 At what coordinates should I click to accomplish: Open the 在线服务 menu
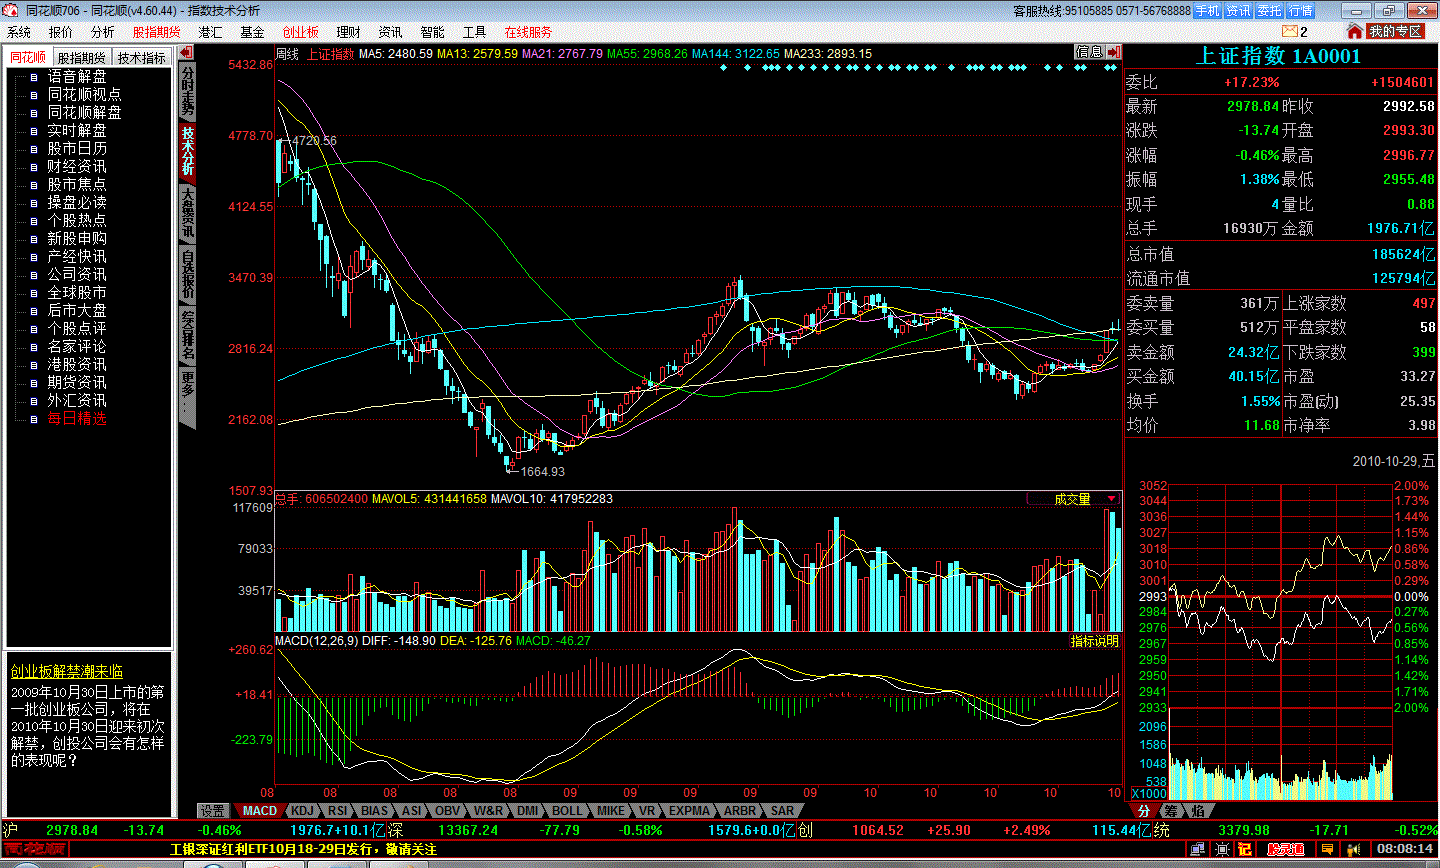coord(528,32)
